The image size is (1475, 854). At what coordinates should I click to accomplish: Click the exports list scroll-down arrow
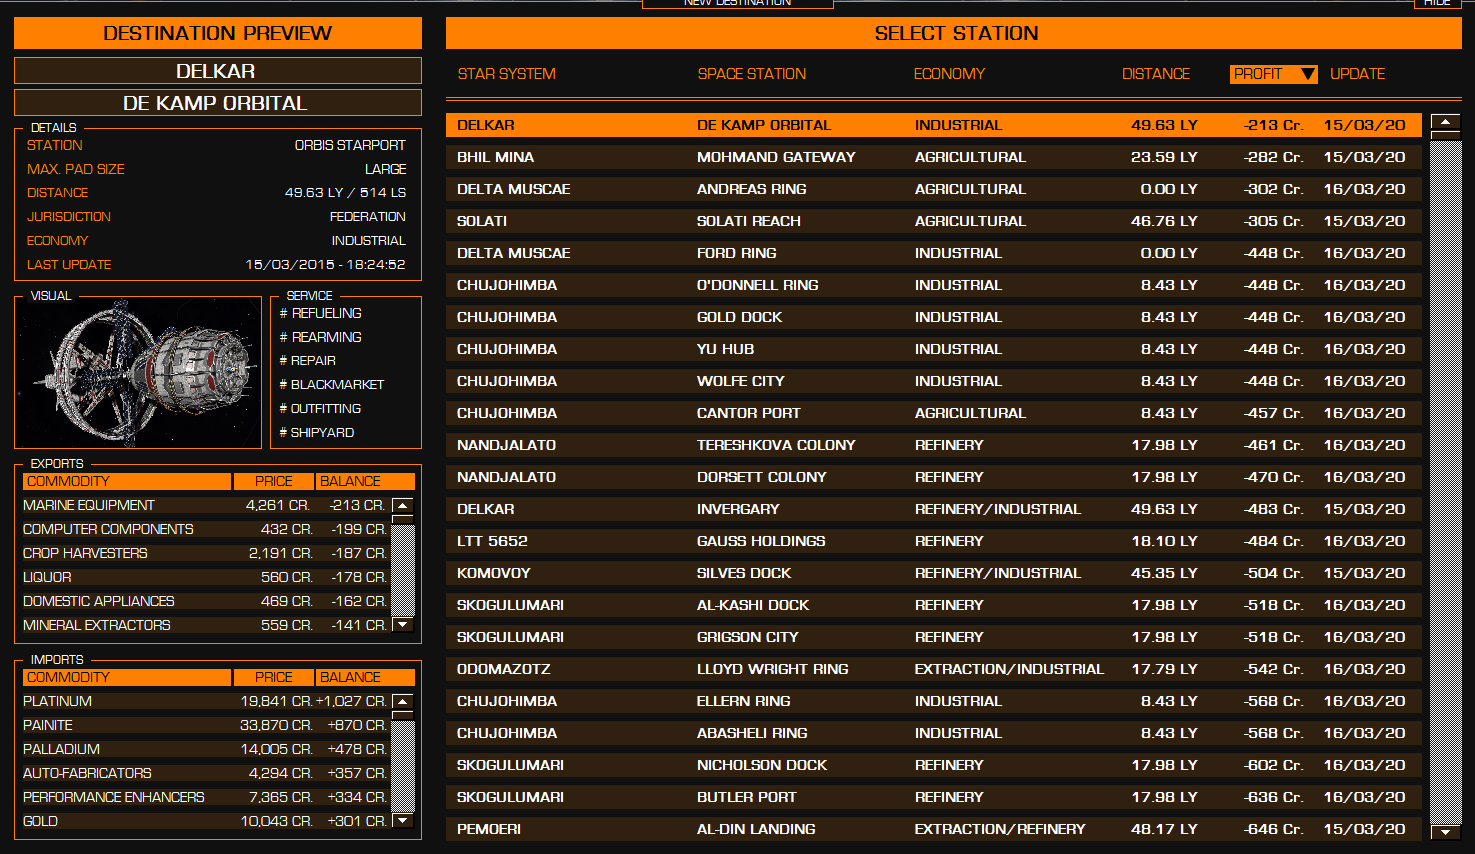[403, 625]
